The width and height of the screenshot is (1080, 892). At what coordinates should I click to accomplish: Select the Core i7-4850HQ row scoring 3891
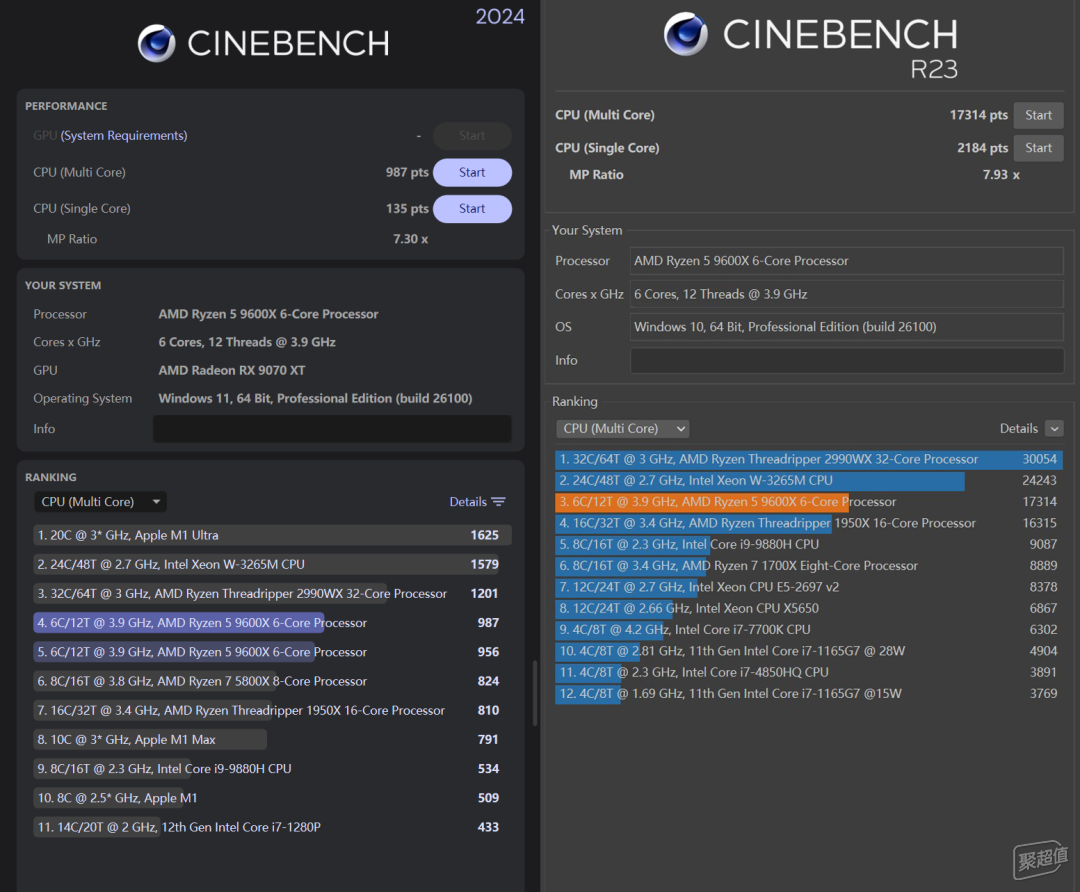(x=809, y=673)
